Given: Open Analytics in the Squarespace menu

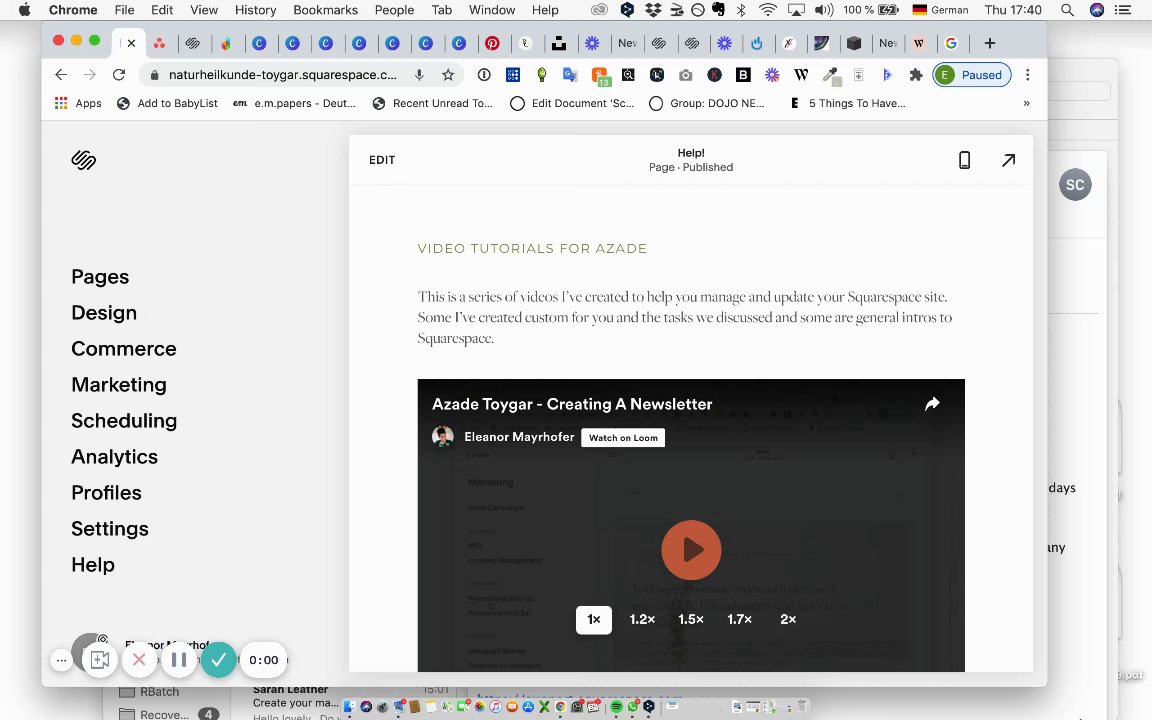Looking at the screenshot, I should [x=115, y=457].
